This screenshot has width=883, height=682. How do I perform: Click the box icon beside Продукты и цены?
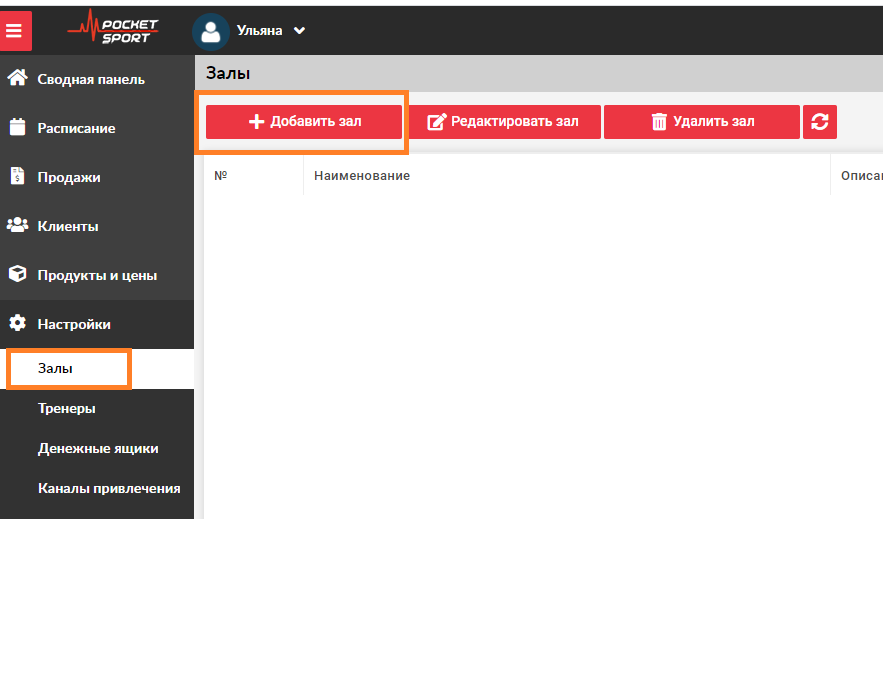pos(17,275)
